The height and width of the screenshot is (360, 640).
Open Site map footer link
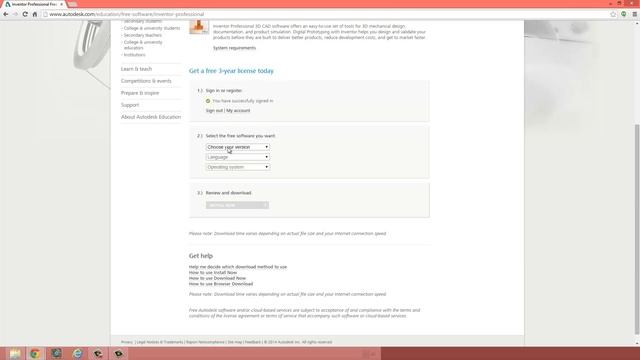tap(235, 342)
